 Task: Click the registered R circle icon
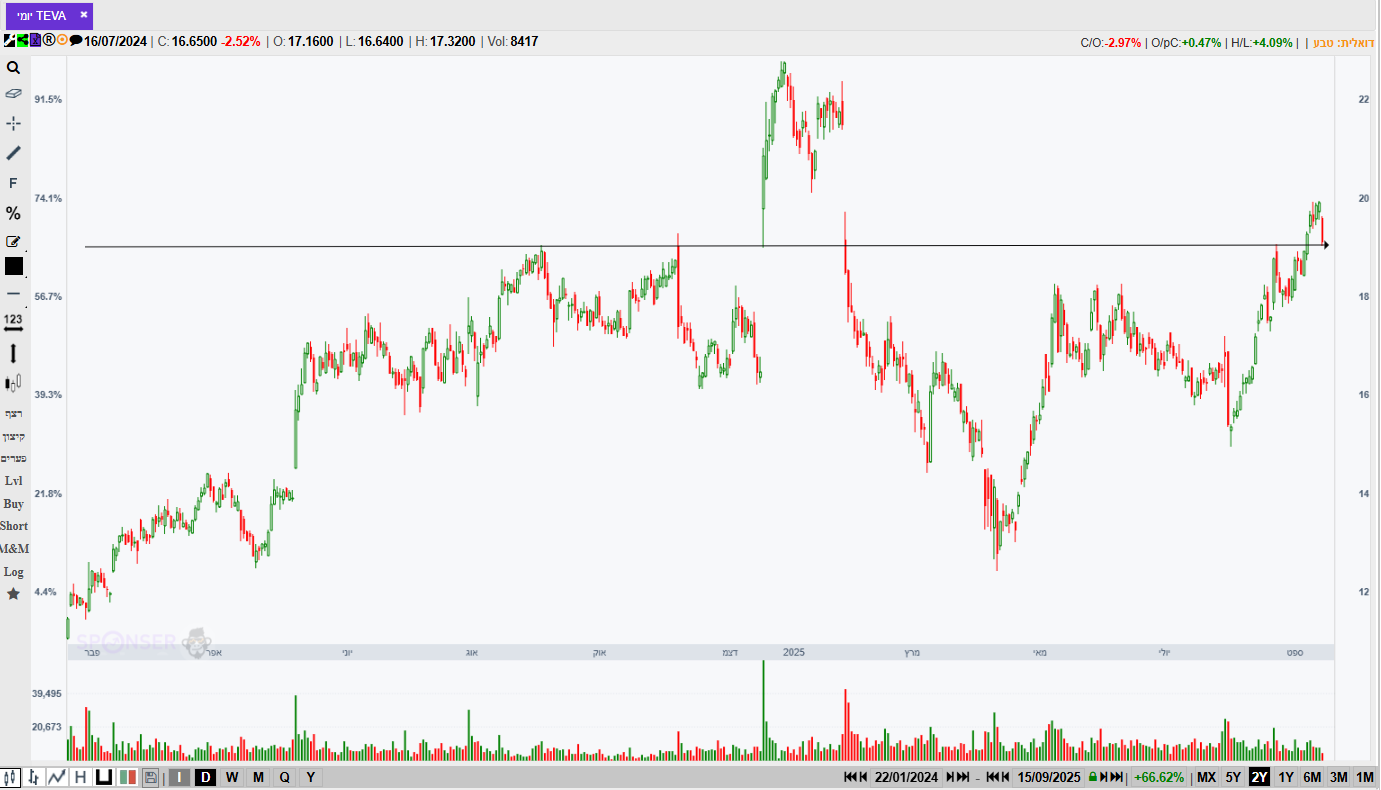click(48, 41)
